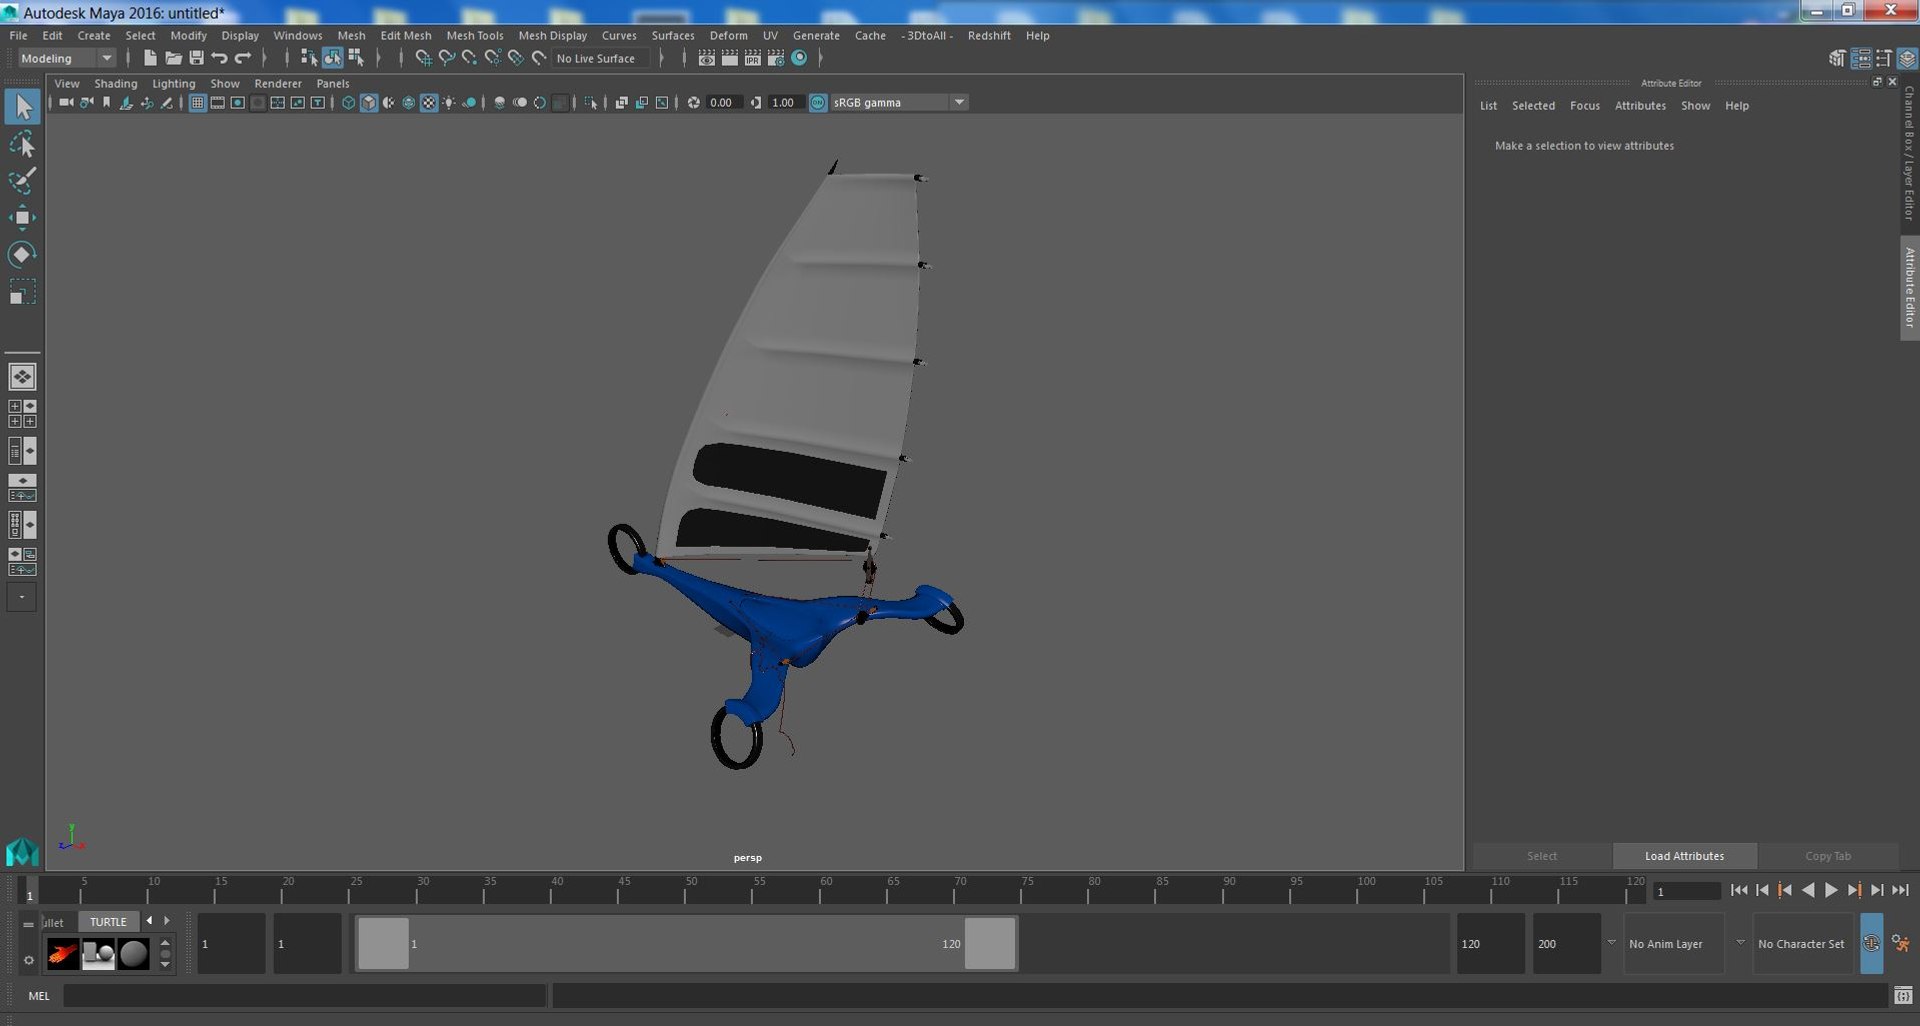Click the New Scene icon

[150, 58]
